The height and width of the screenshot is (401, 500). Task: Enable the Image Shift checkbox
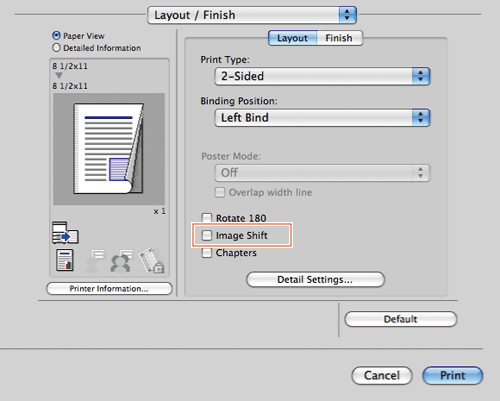click(x=207, y=235)
